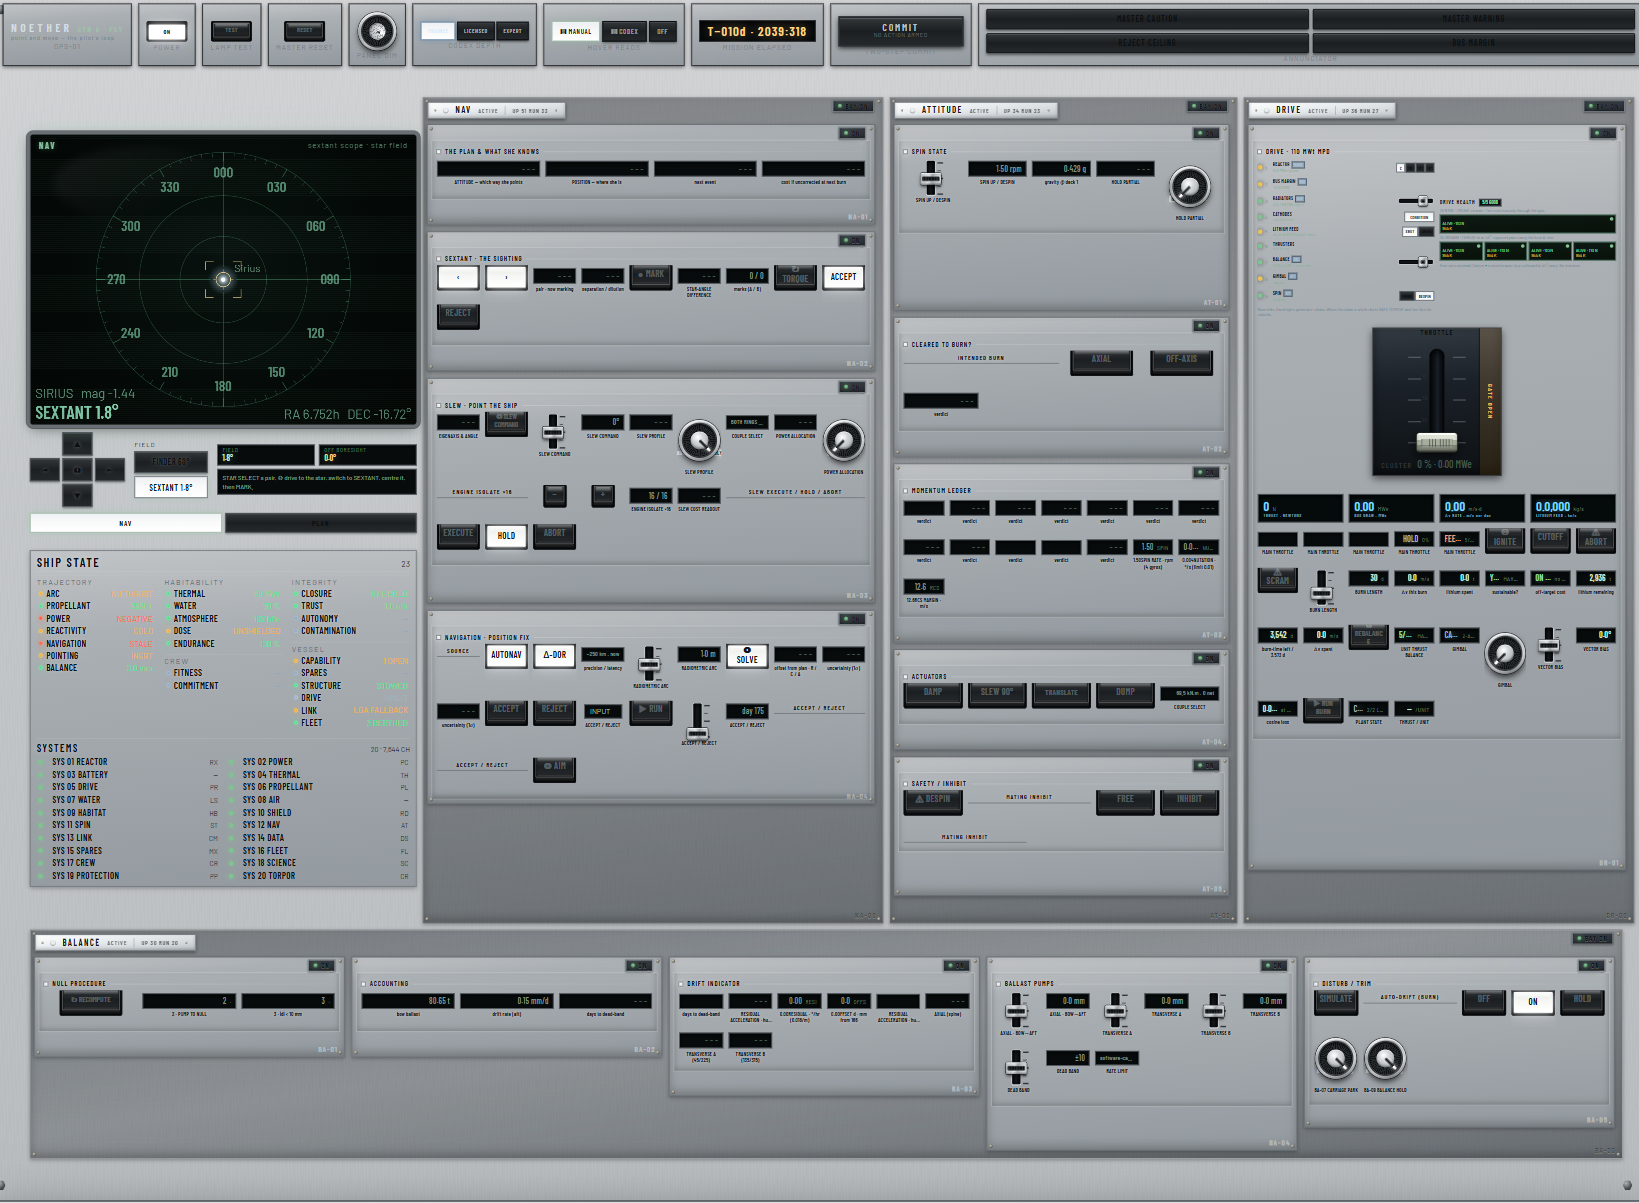Select Sextant 1.8° field mode
Image resolution: width=1639 pixels, height=1203 pixels.
(171, 487)
